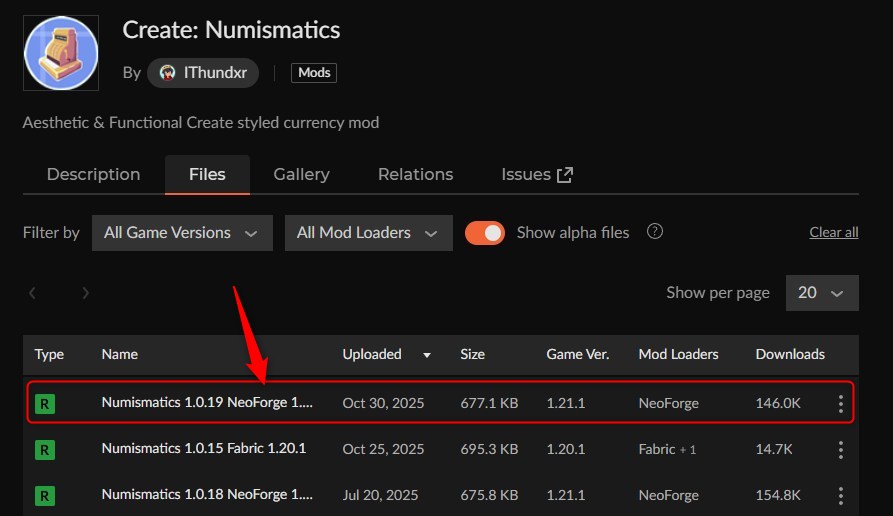
Task: Go to next page with right chevron
Action: point(85,293)
